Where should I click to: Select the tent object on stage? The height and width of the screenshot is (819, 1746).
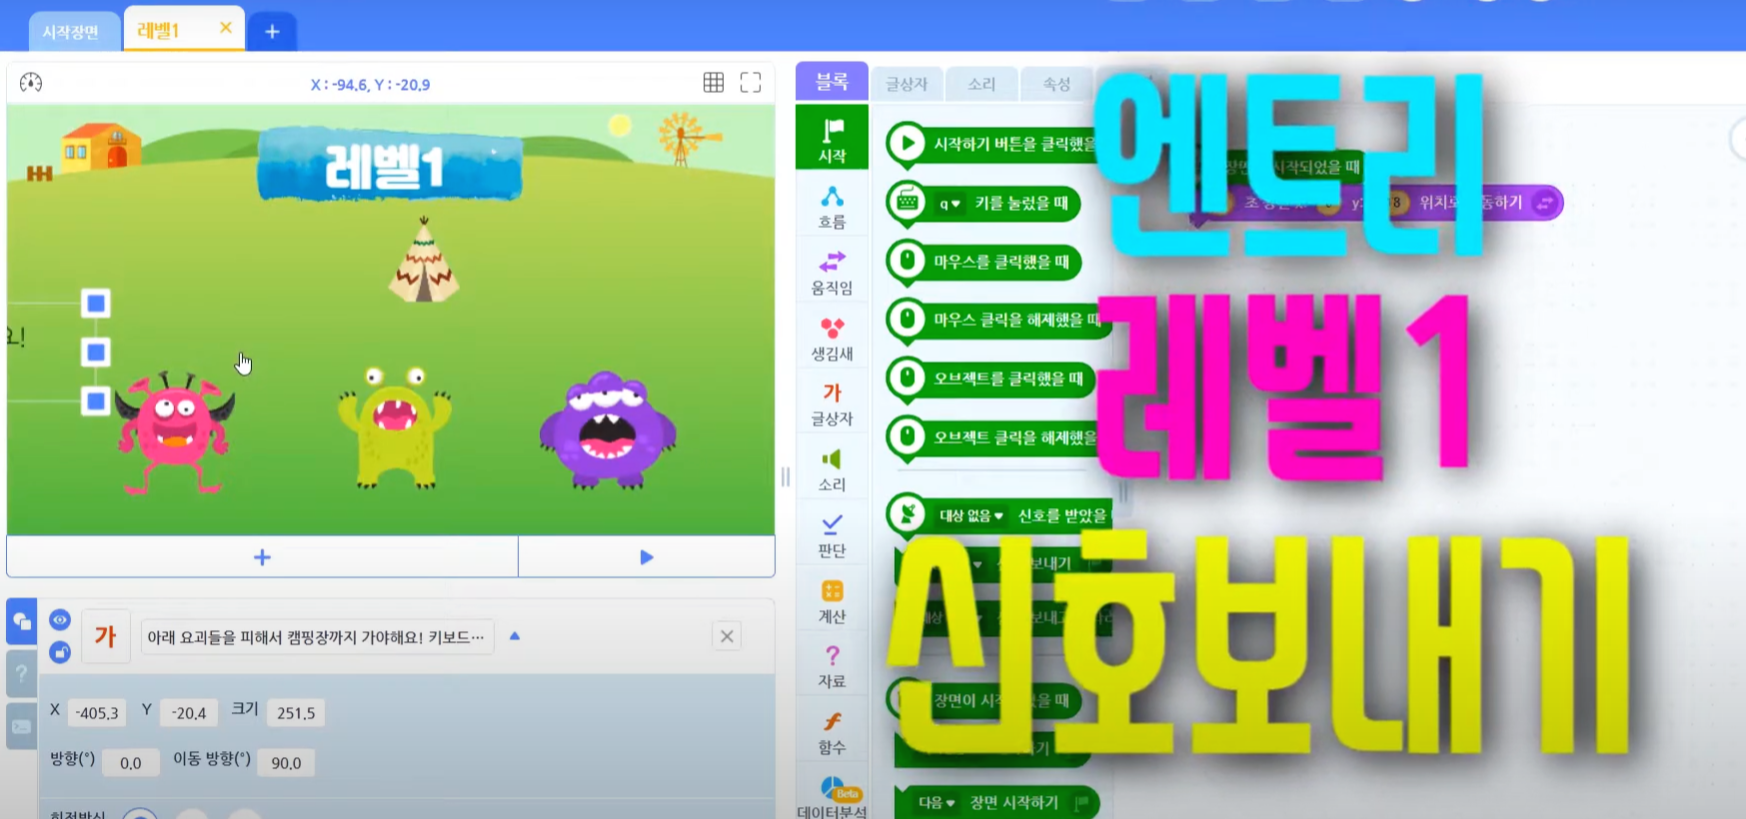pos(424,262)
